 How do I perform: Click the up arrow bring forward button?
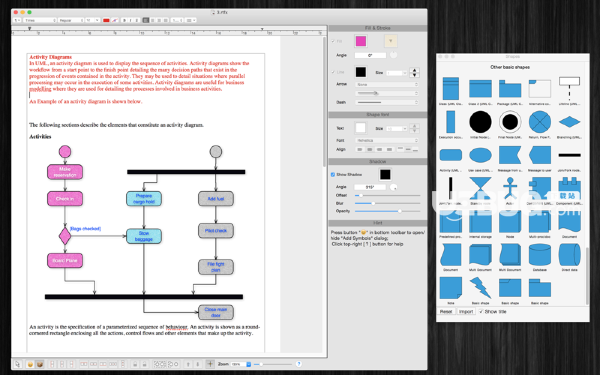(x=188, y=364)
